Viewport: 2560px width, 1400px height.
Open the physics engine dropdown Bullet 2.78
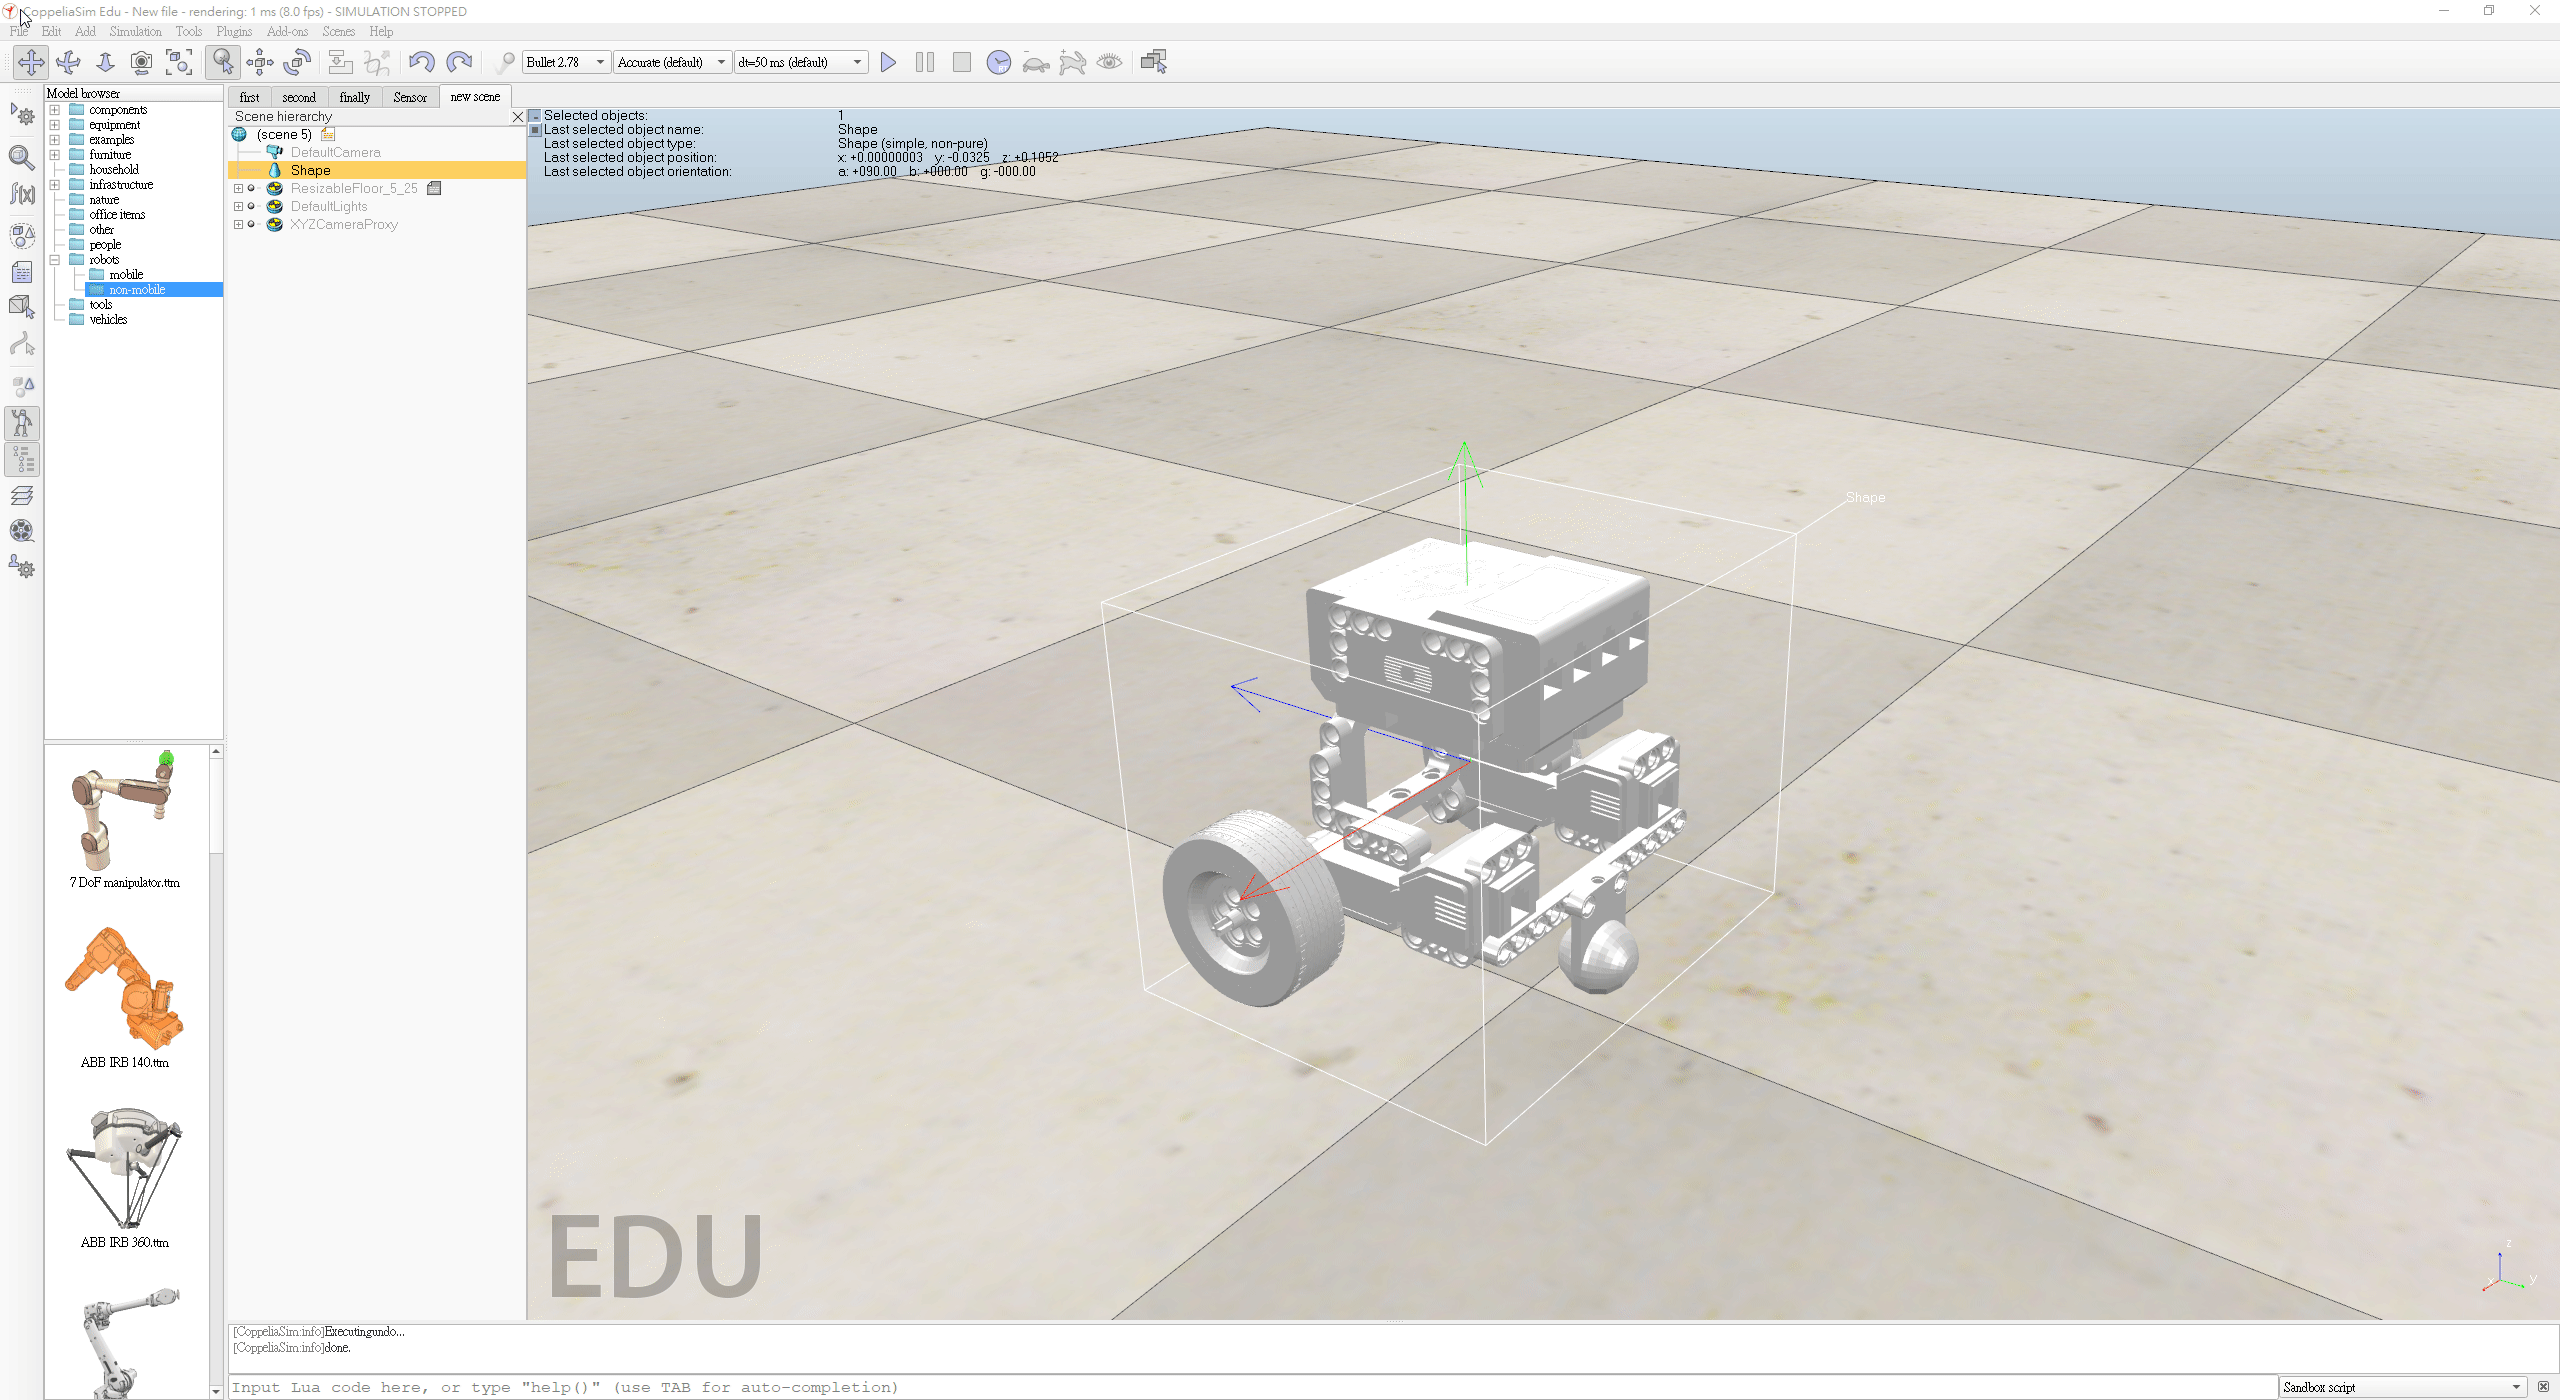[x=566, y=62]
